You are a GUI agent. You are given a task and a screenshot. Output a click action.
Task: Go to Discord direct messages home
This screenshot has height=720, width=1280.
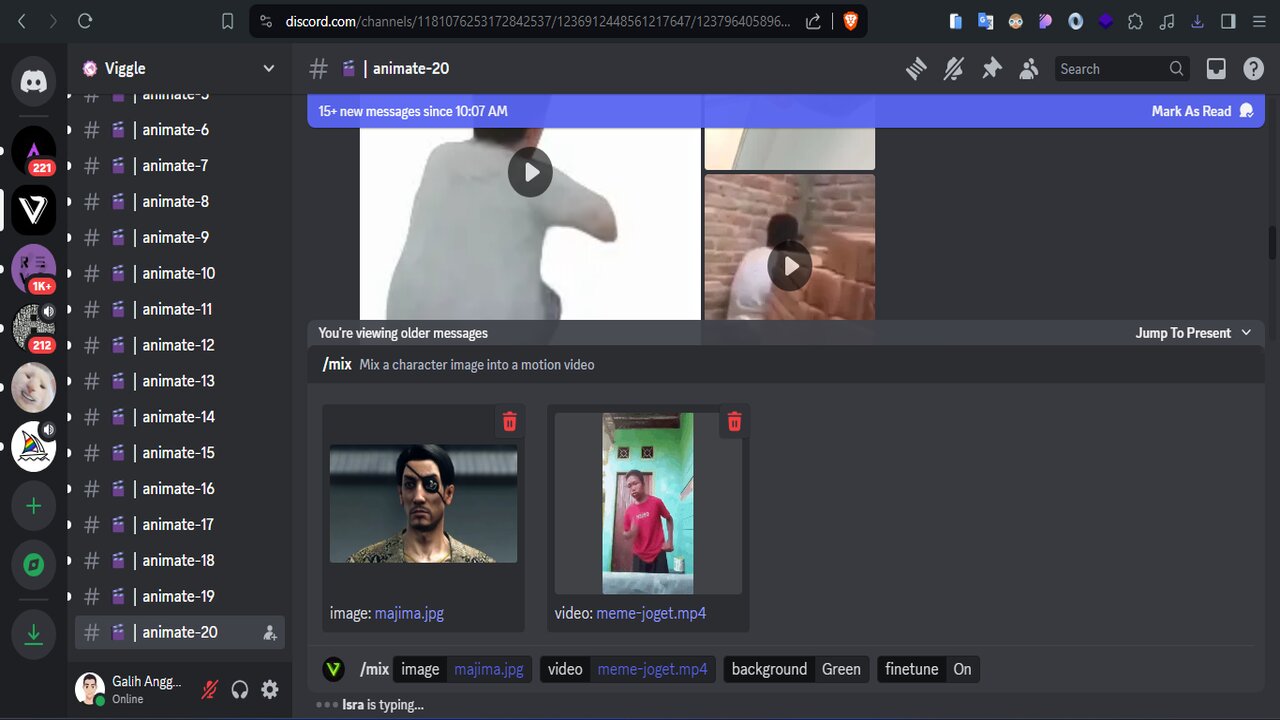pos(34,81)
